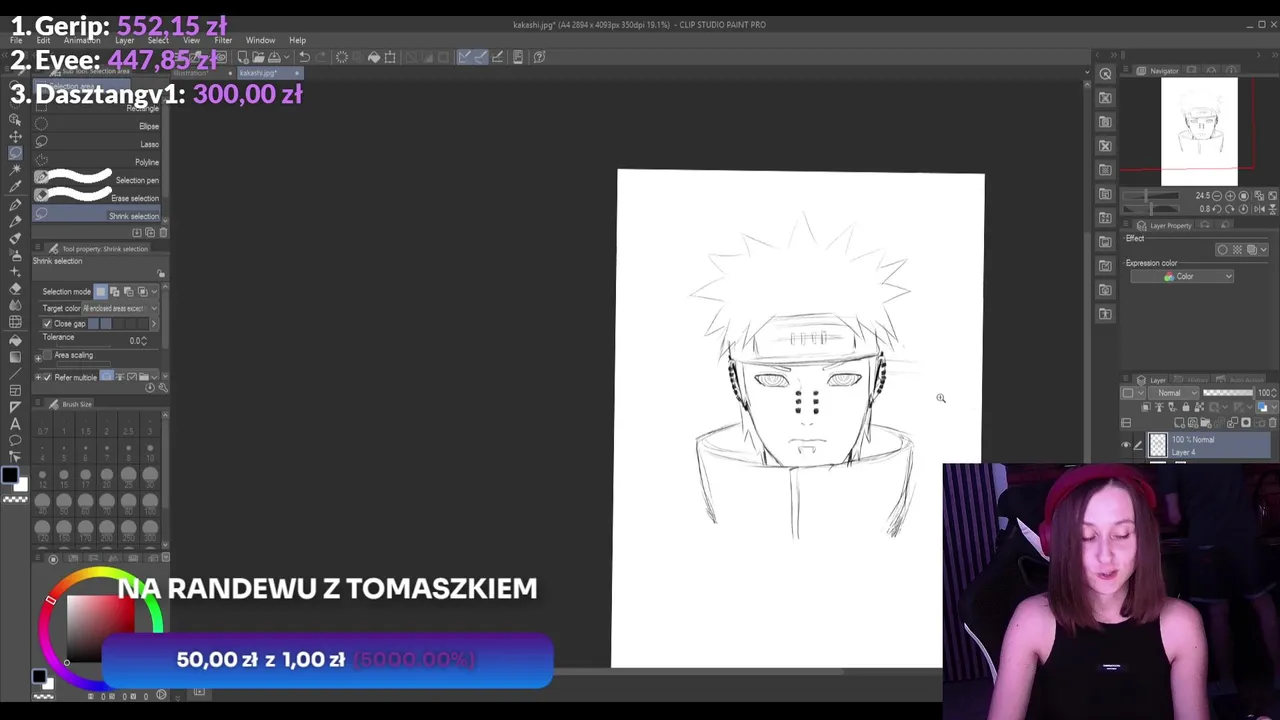Image resolution: width=1280 pixels, height=720 pixels.
Task: Click the Open file folder icon in the command bar
Action: click(258, 57)
